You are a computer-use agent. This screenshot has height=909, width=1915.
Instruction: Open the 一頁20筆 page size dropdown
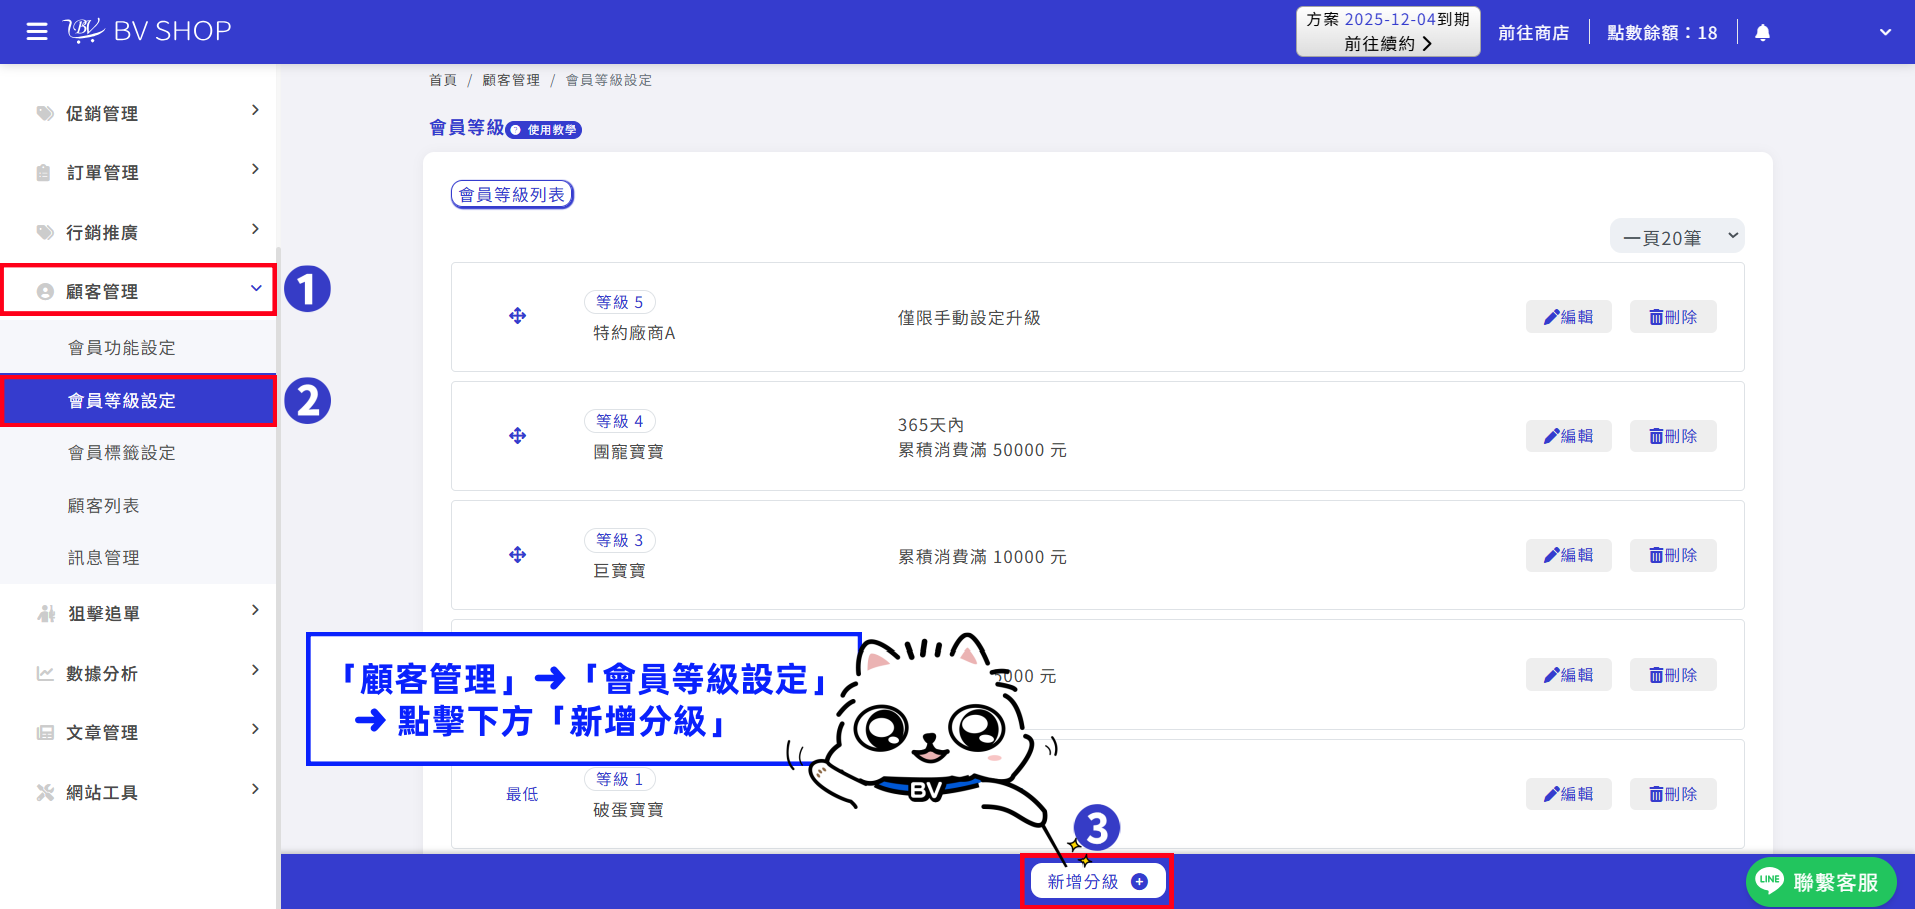pos(1677,237)
